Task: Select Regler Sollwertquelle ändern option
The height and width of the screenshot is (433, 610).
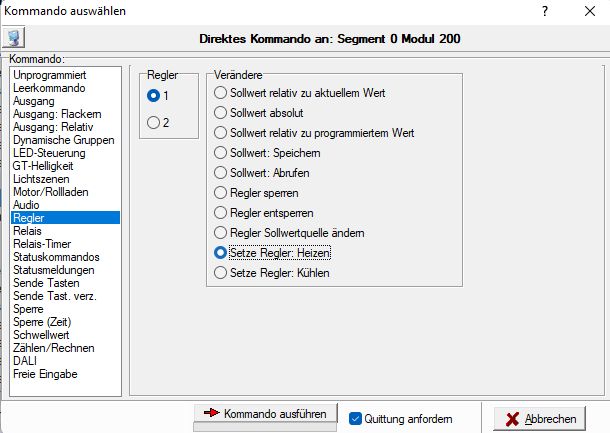Action: (221, 233)
